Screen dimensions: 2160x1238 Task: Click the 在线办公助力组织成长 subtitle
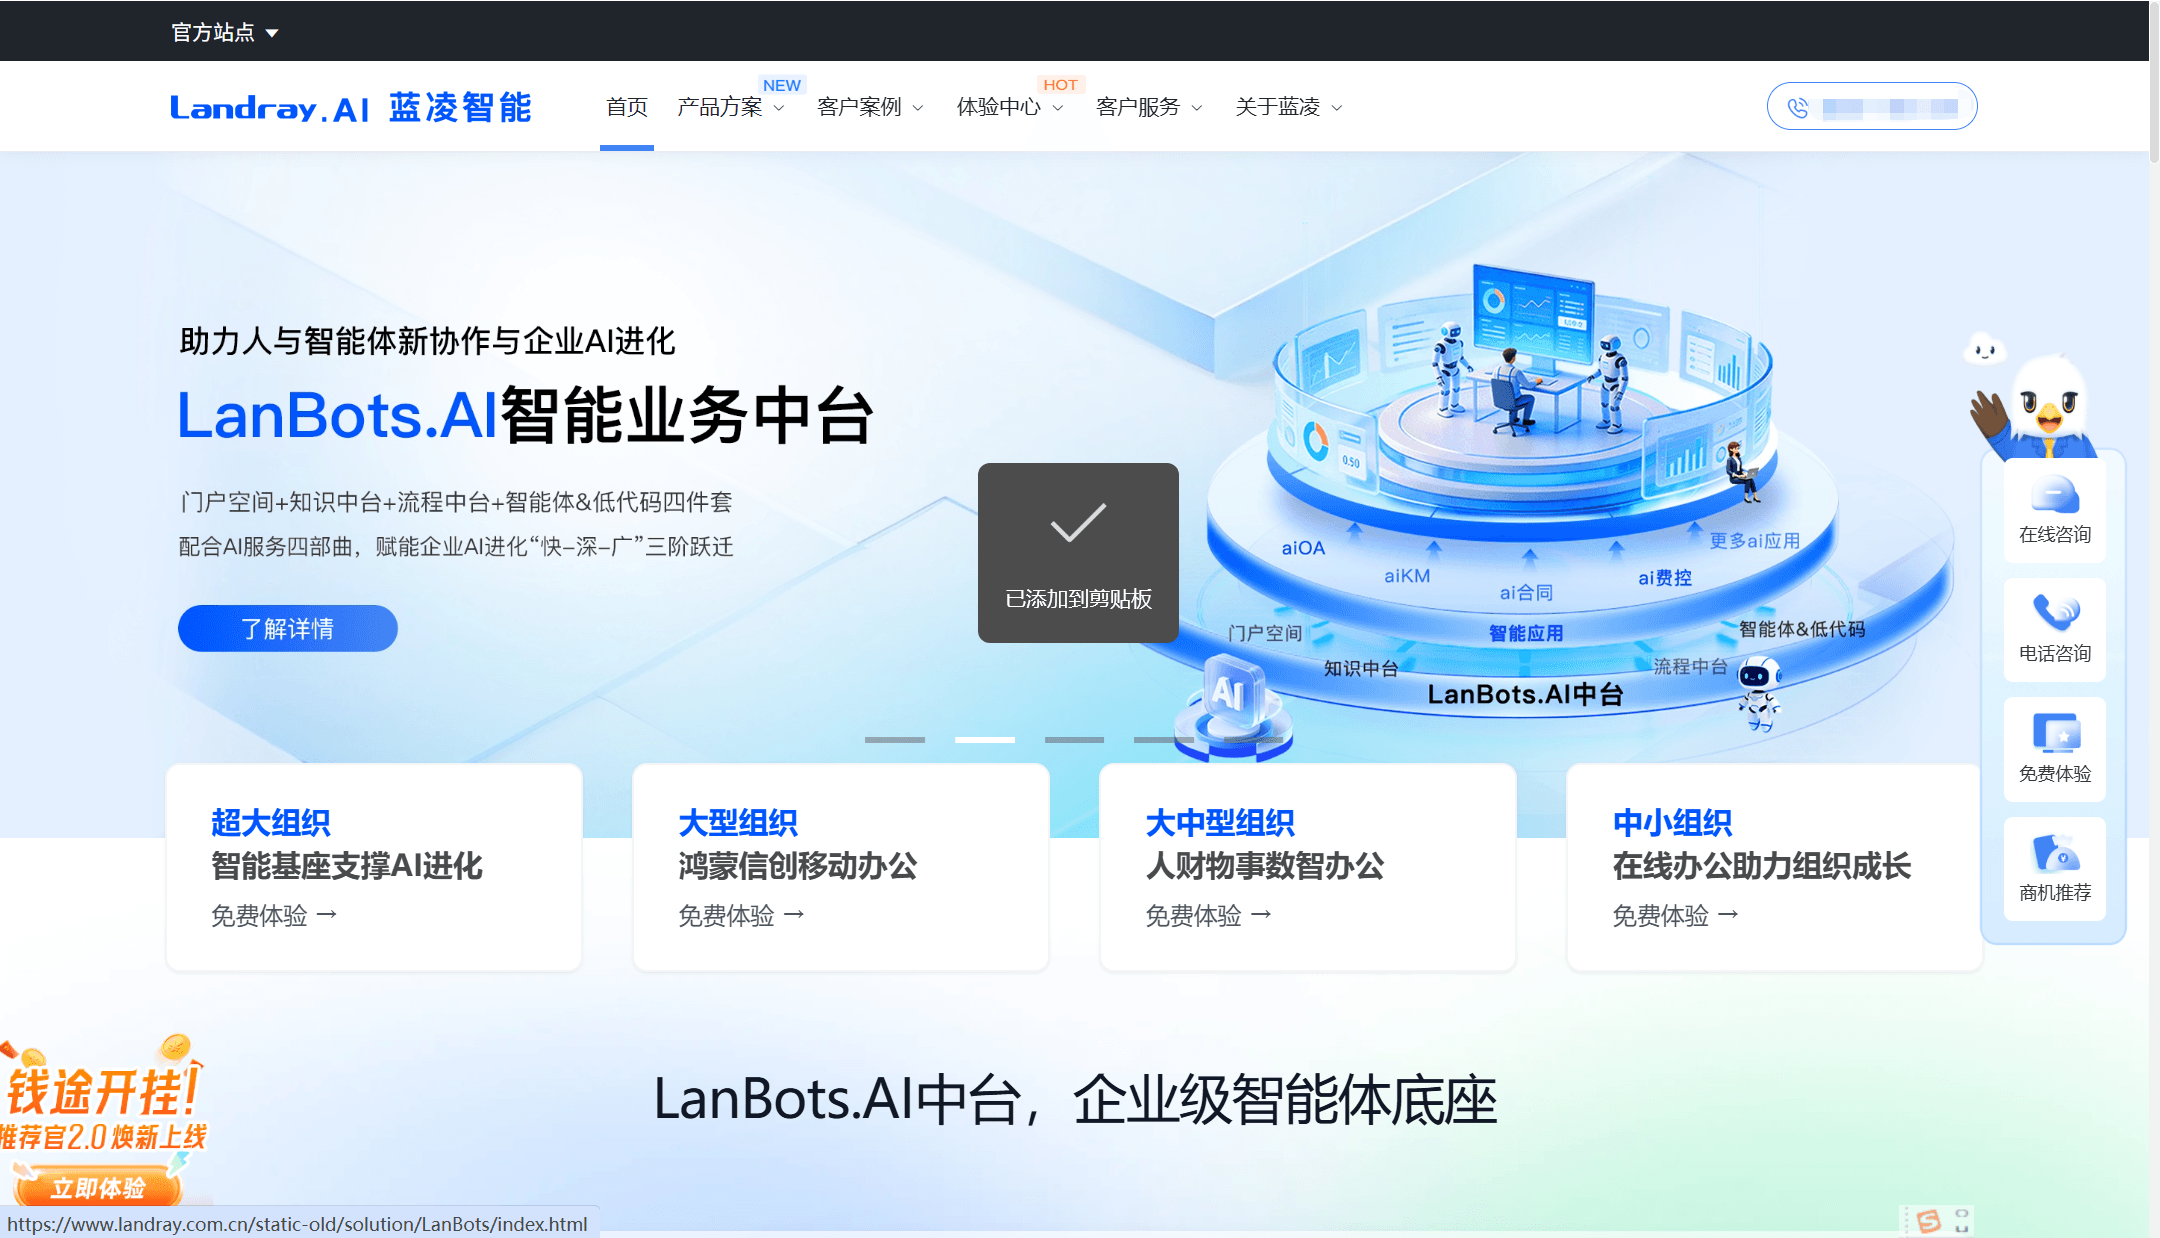click(1762, 865)
